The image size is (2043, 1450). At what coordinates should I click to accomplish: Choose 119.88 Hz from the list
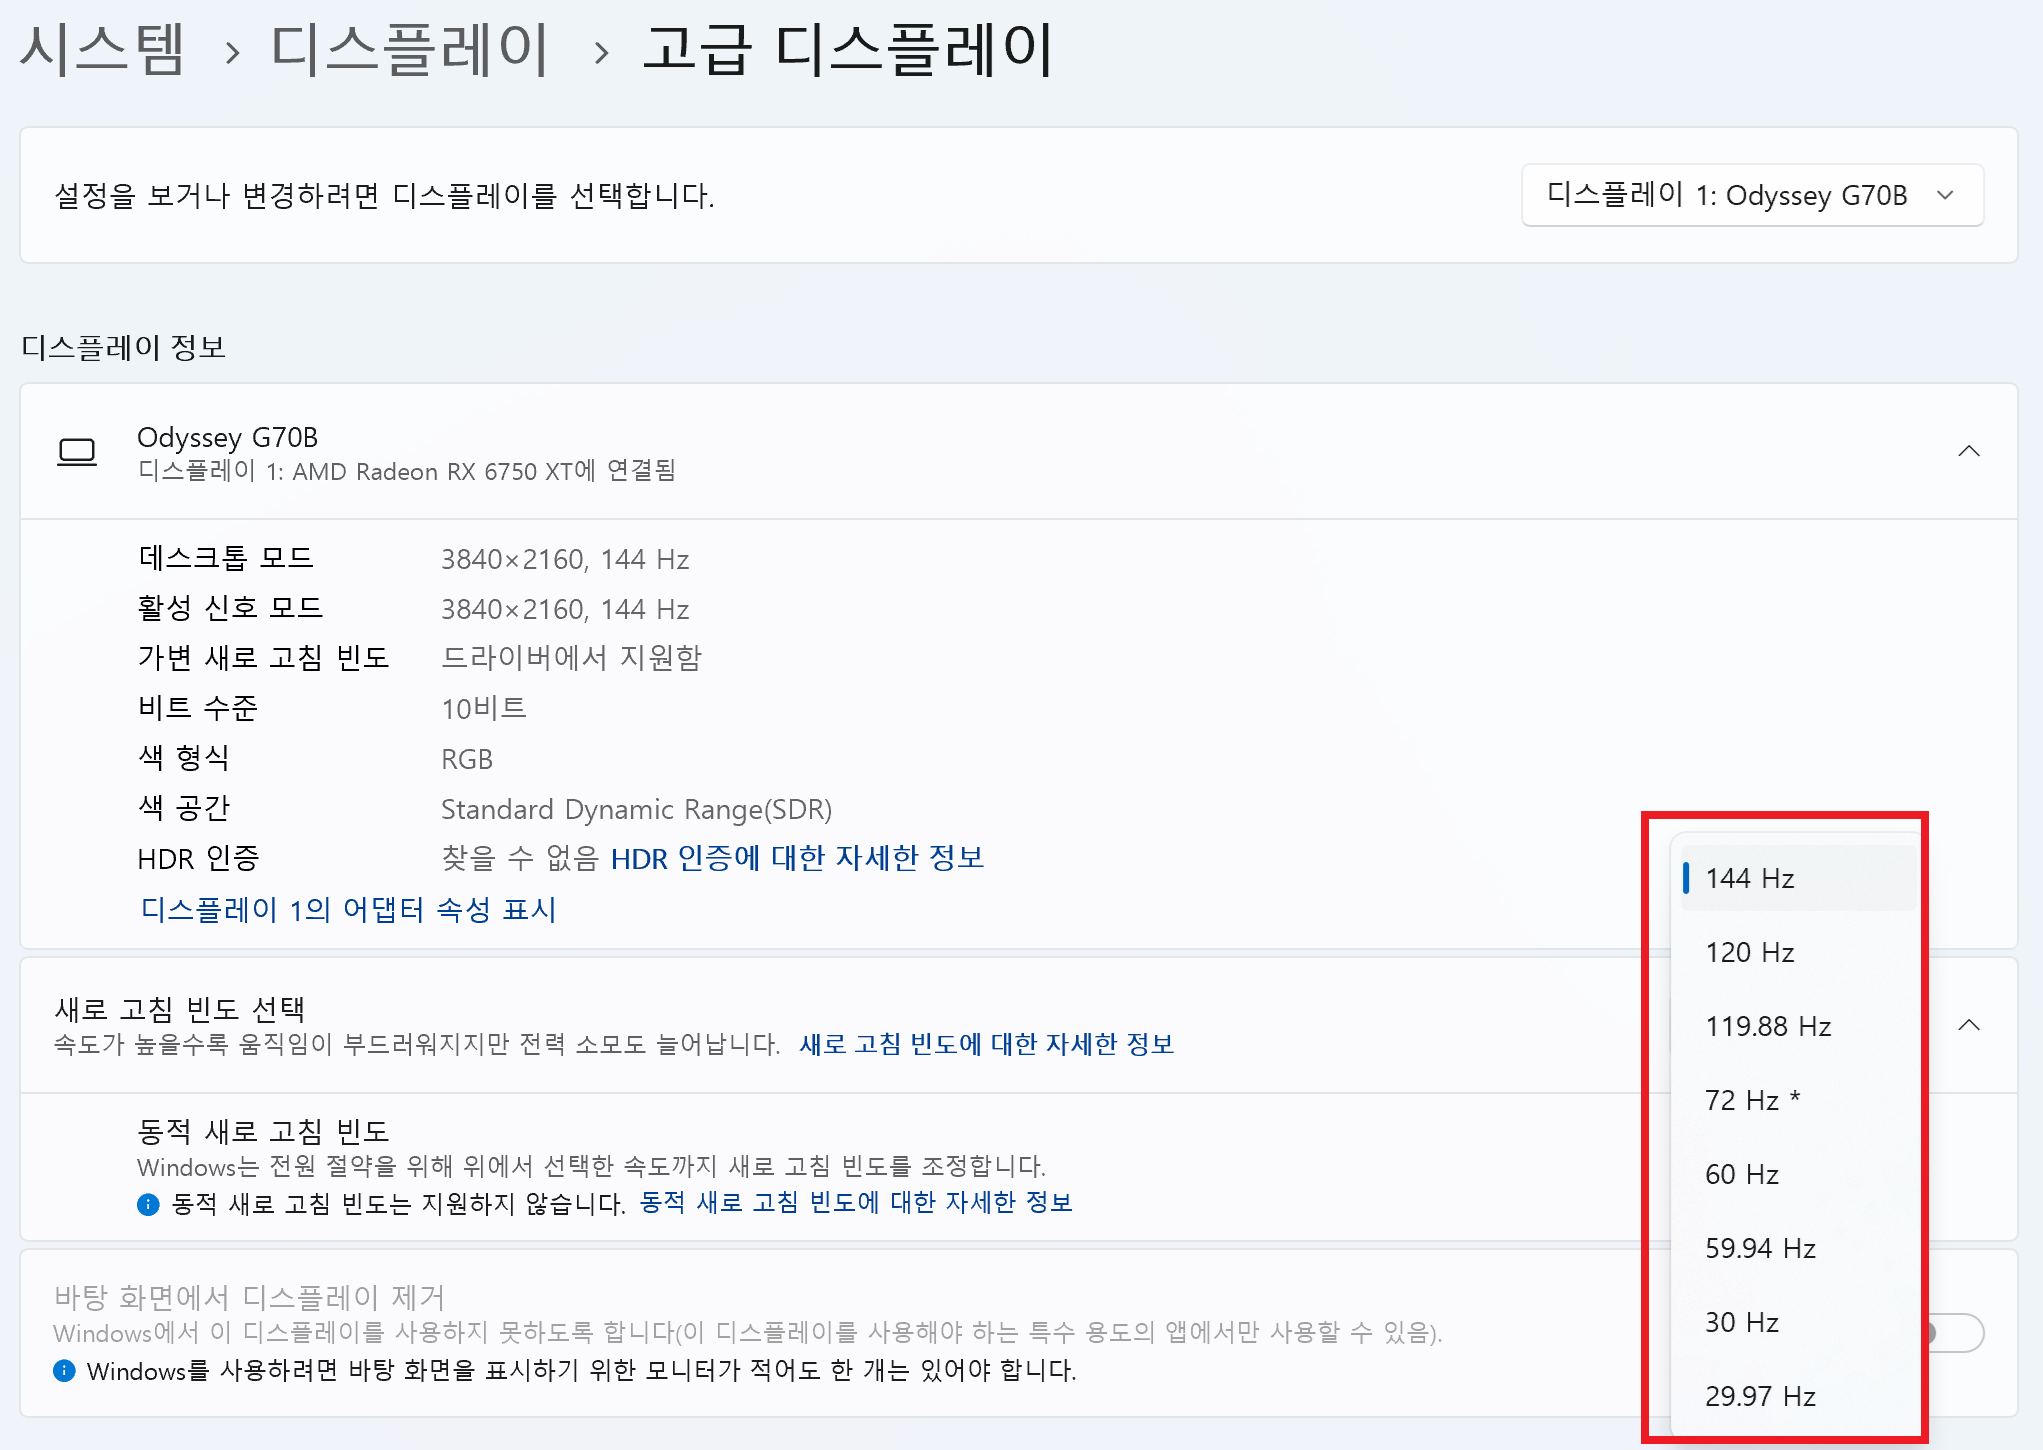(1798, 1026)
